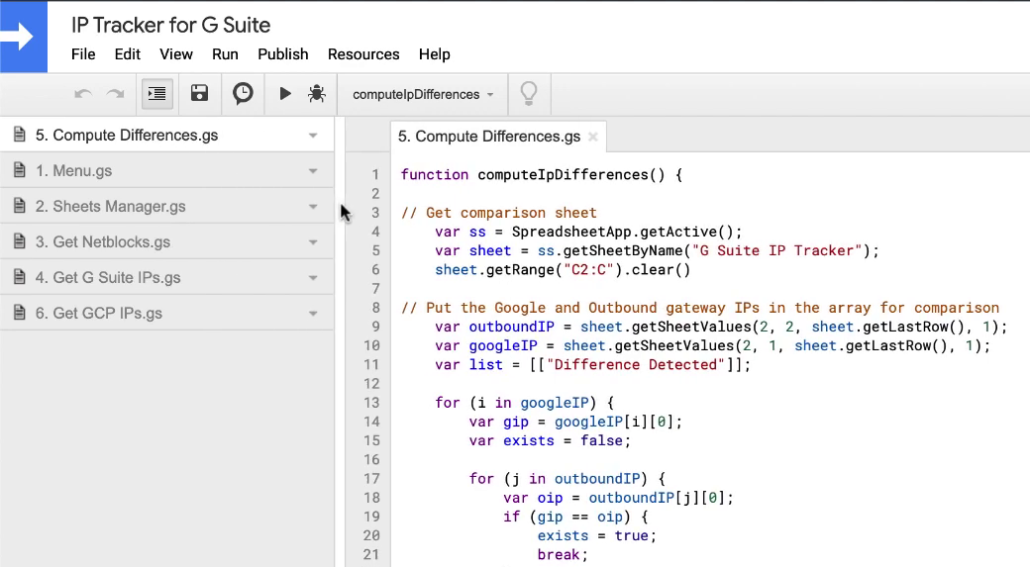Open 3. Get Netblocks.gs file
The width and height of the screenshot is (1030, 567).
pyautogui.click(x=167, y=242)
